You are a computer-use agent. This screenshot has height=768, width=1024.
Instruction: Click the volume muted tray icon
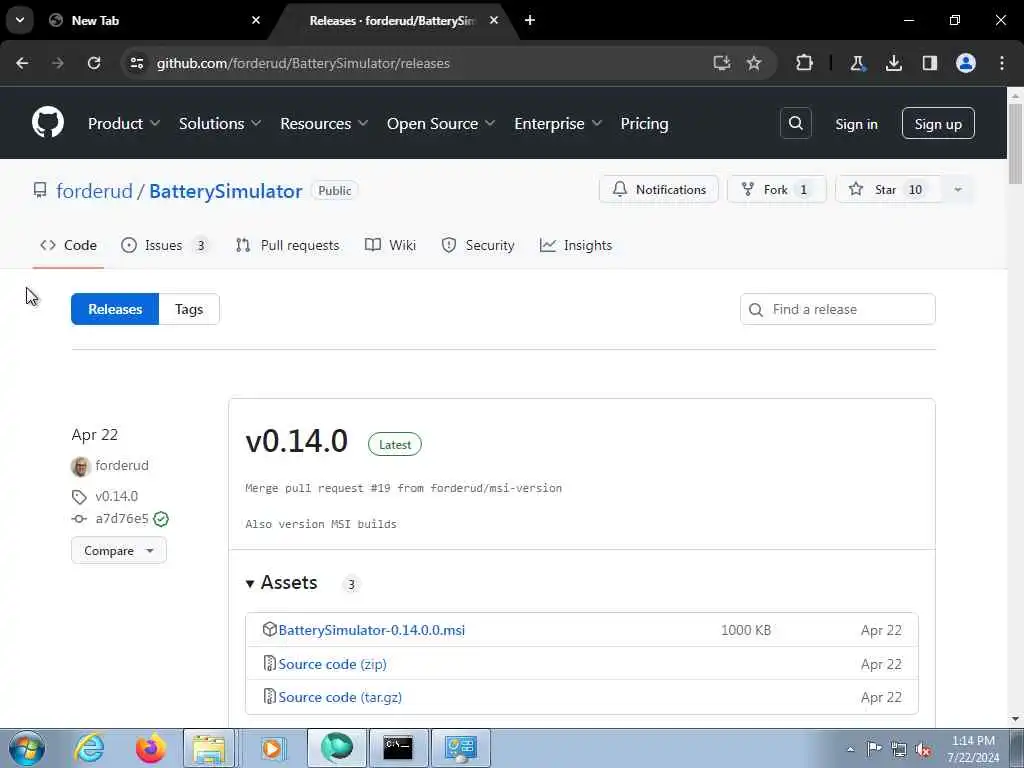pos(923,749)
